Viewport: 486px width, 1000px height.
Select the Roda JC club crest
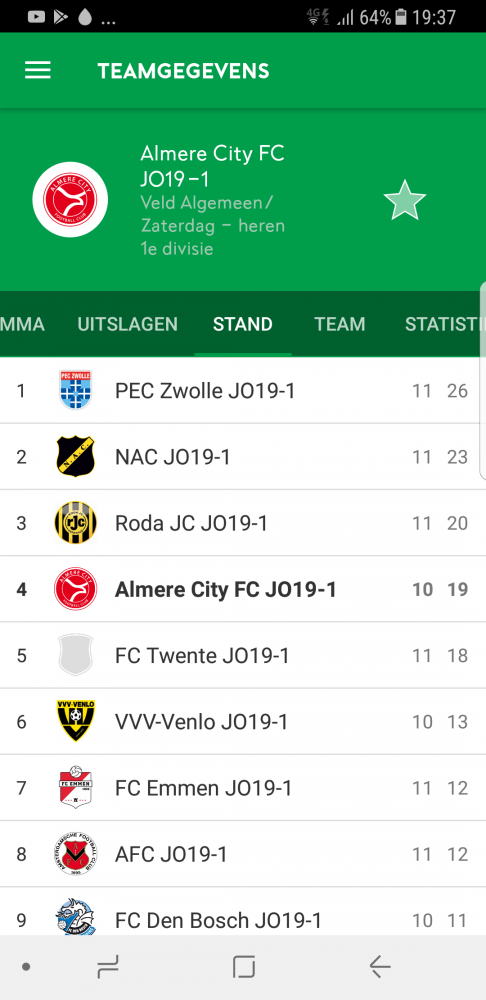[x=75, y=523]
